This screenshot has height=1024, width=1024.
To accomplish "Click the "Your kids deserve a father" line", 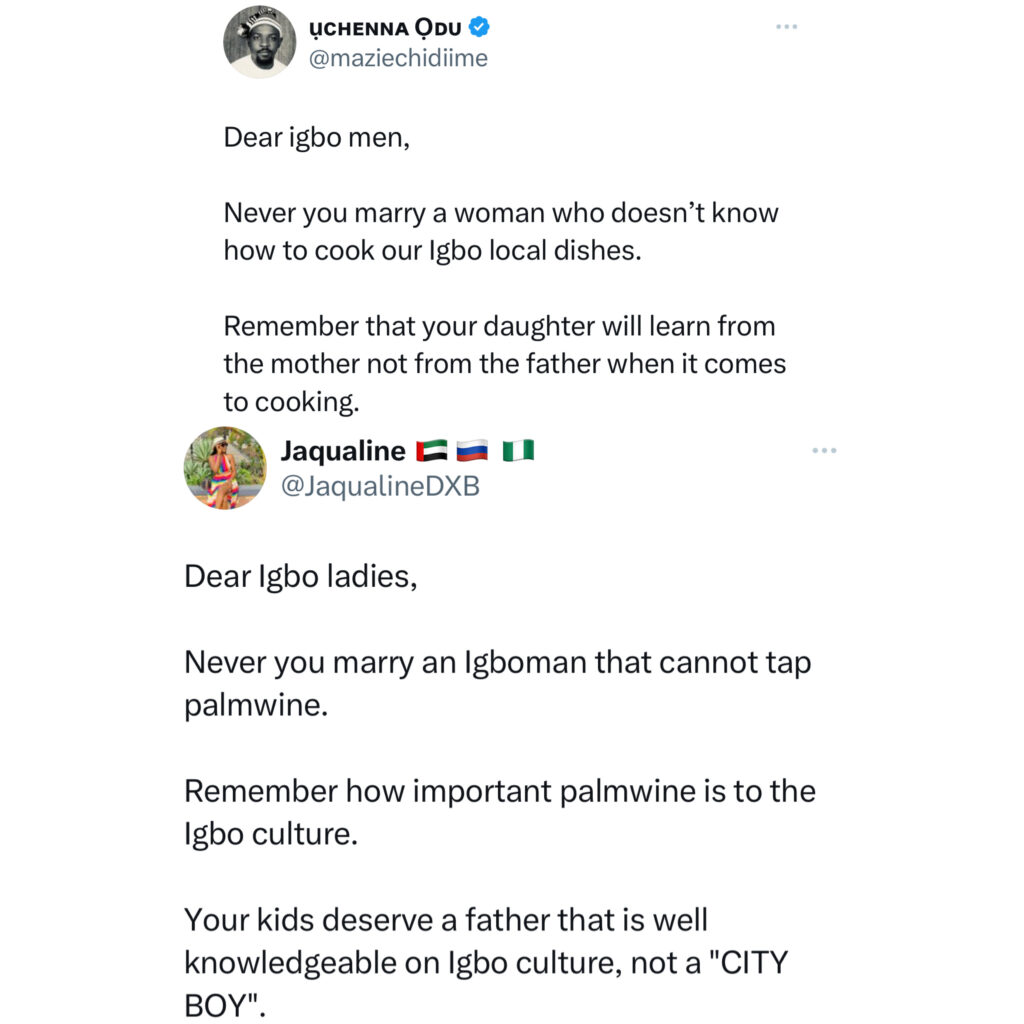I will pos(445,917).
